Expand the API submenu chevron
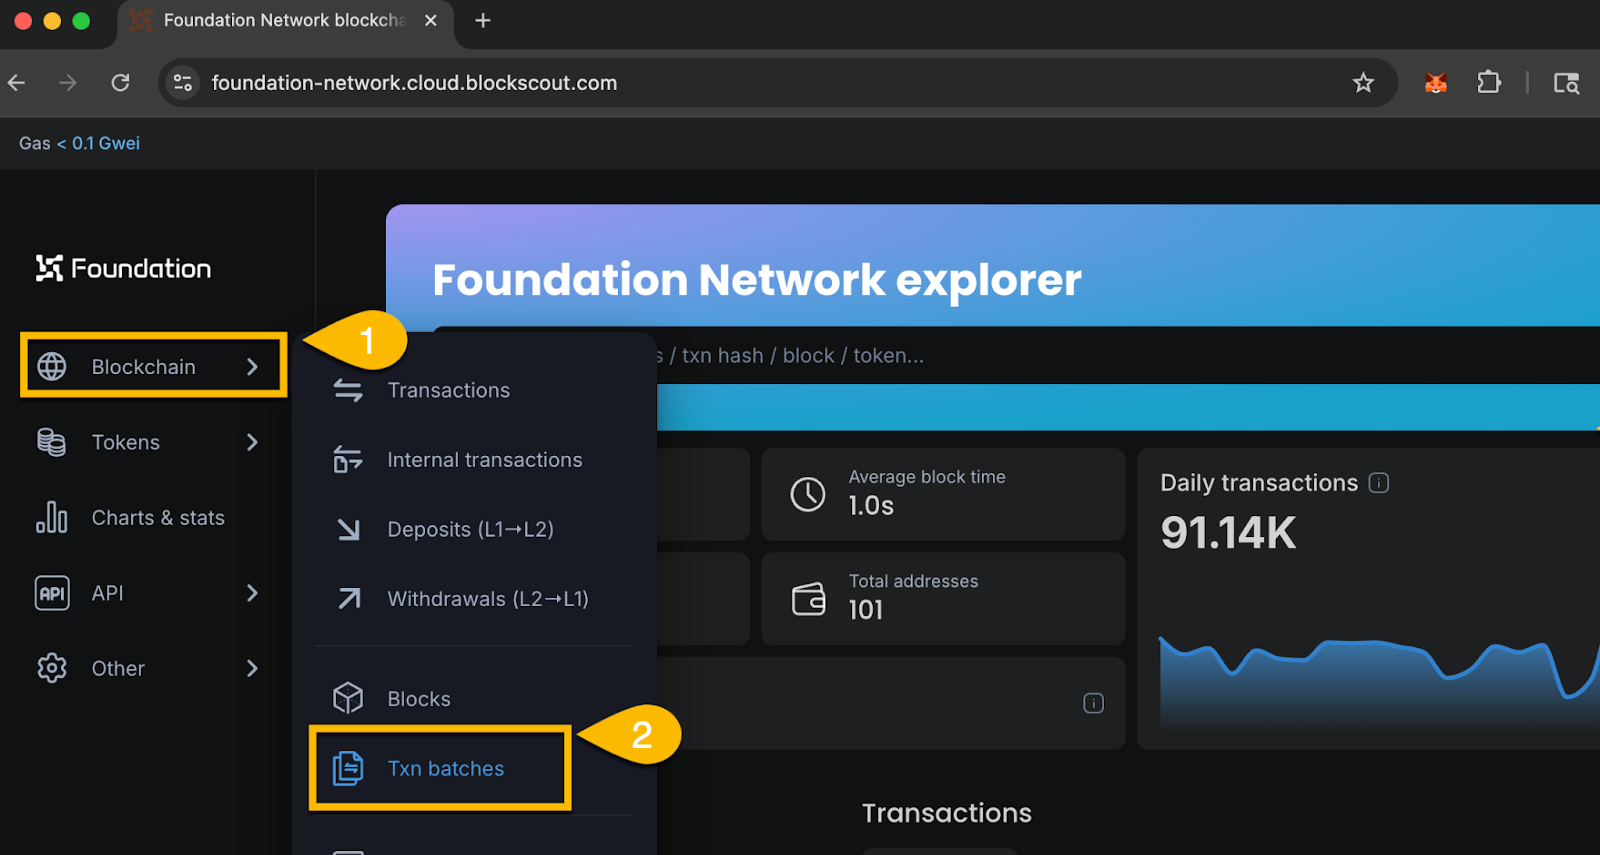The height and width of the screenshot is (855, 1600). tap(252, 593)
